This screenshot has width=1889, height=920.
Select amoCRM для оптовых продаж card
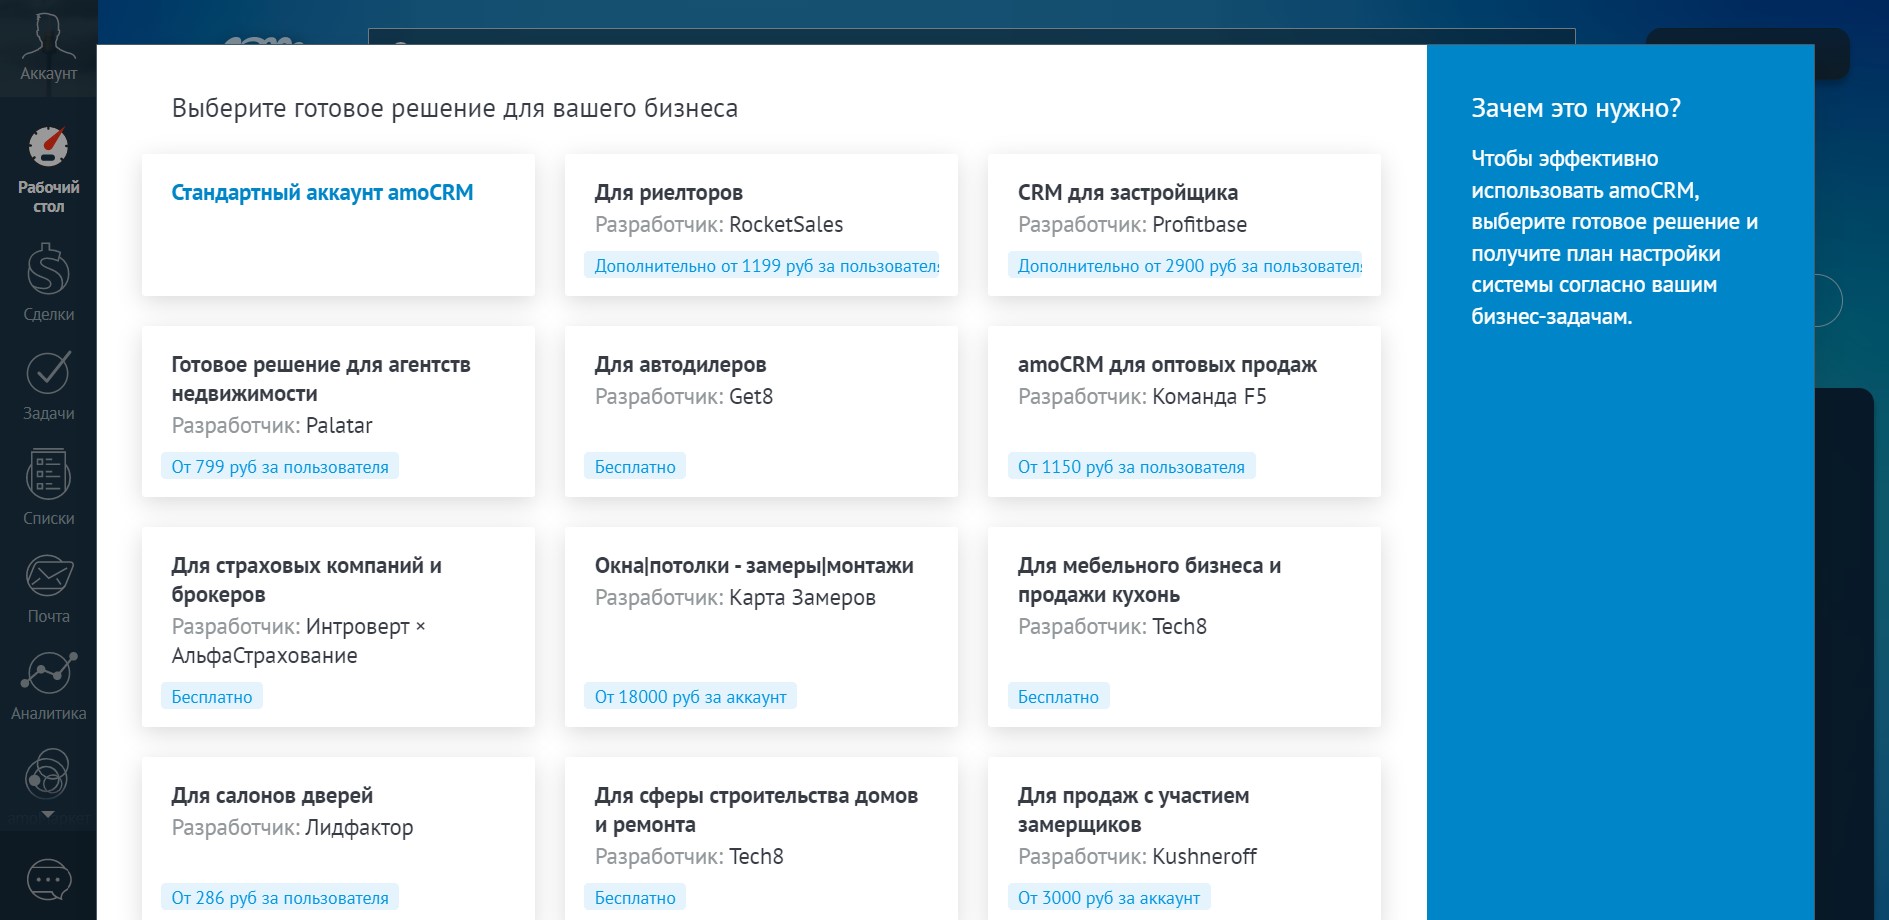tap(1184, 411)
